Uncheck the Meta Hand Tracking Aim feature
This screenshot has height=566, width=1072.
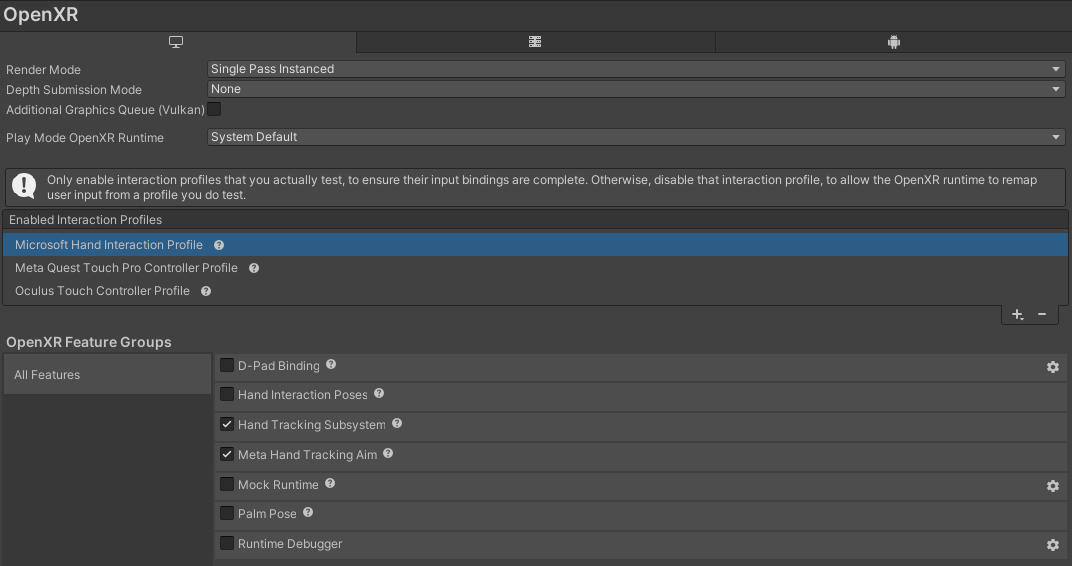[227, 455]
